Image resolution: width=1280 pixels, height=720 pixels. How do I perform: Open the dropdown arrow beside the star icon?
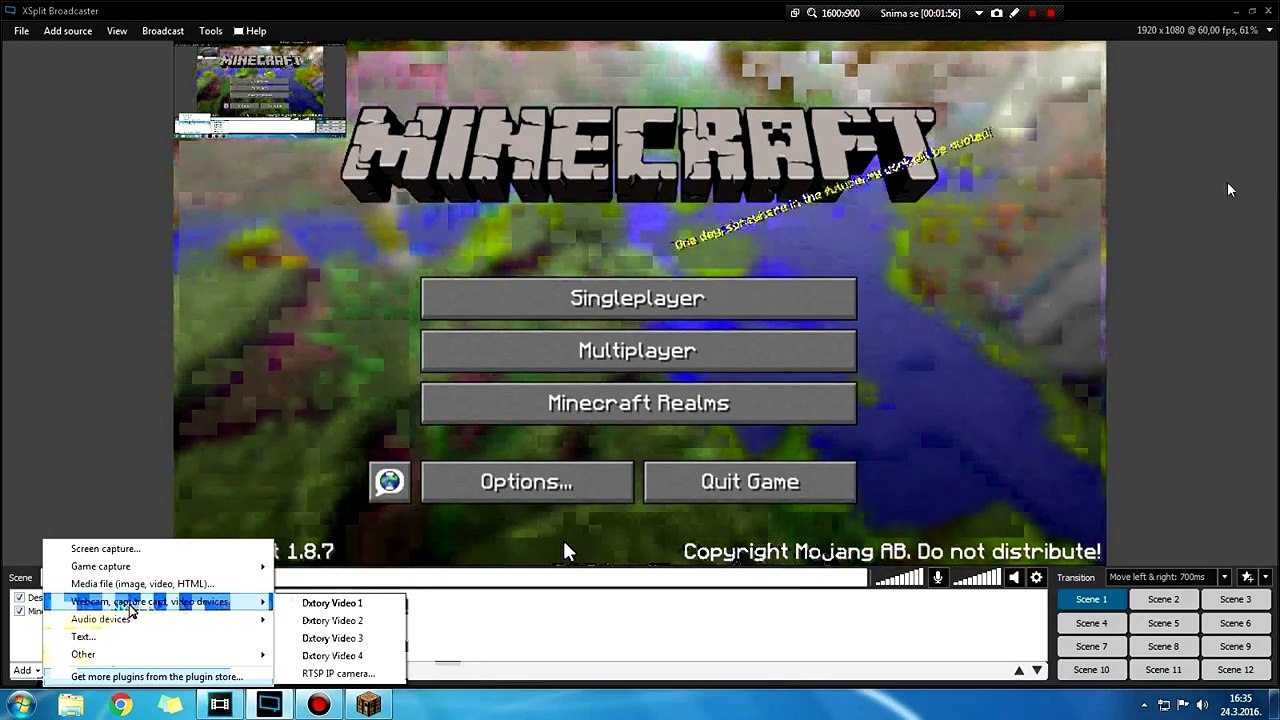pyautogui.click(x=1265, y=577)
